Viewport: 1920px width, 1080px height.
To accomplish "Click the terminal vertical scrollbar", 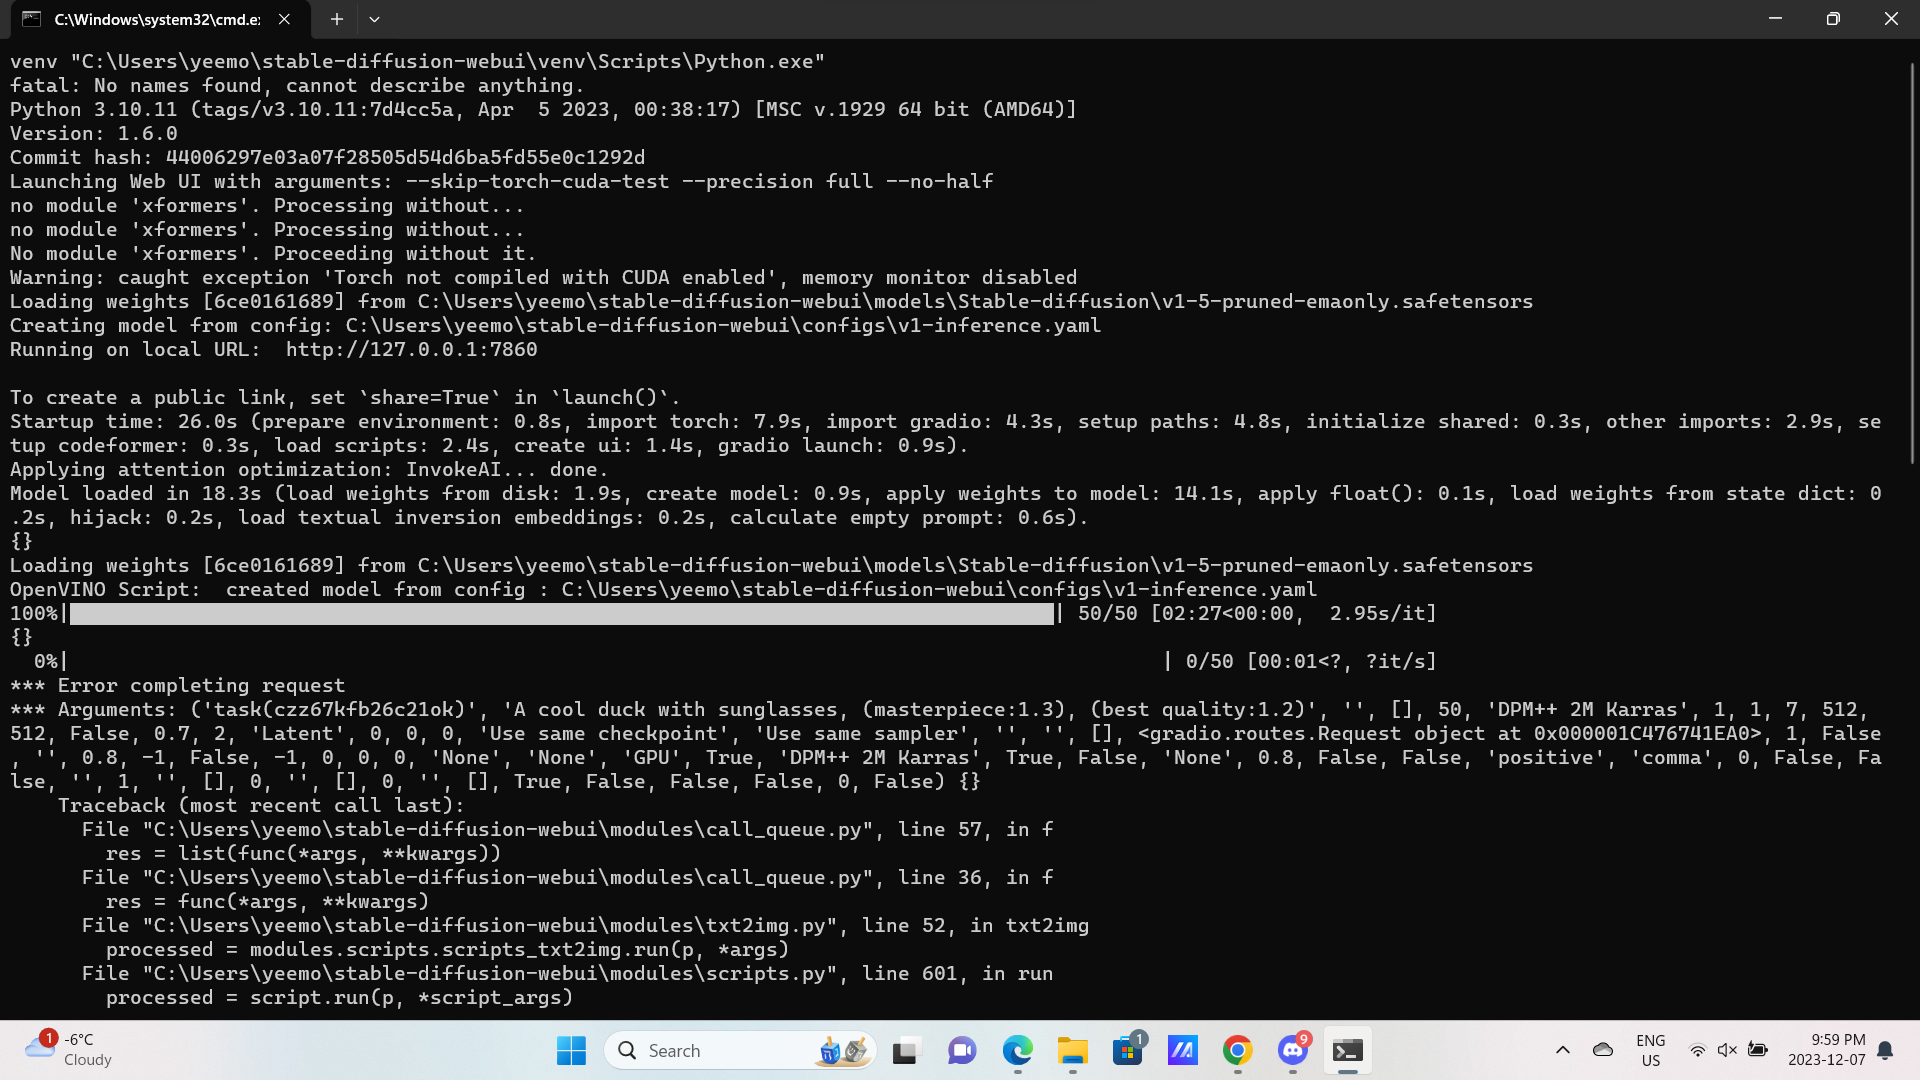I will point(1912,260).
